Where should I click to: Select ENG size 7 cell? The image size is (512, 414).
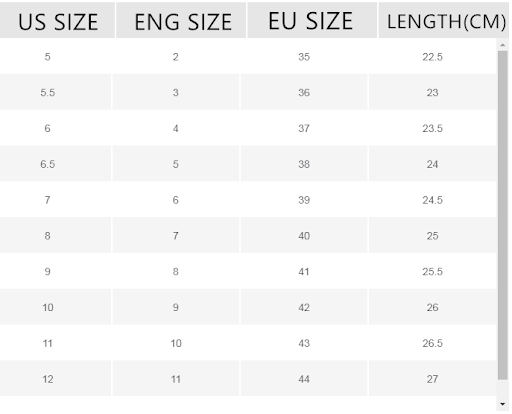tap(176, 236)
